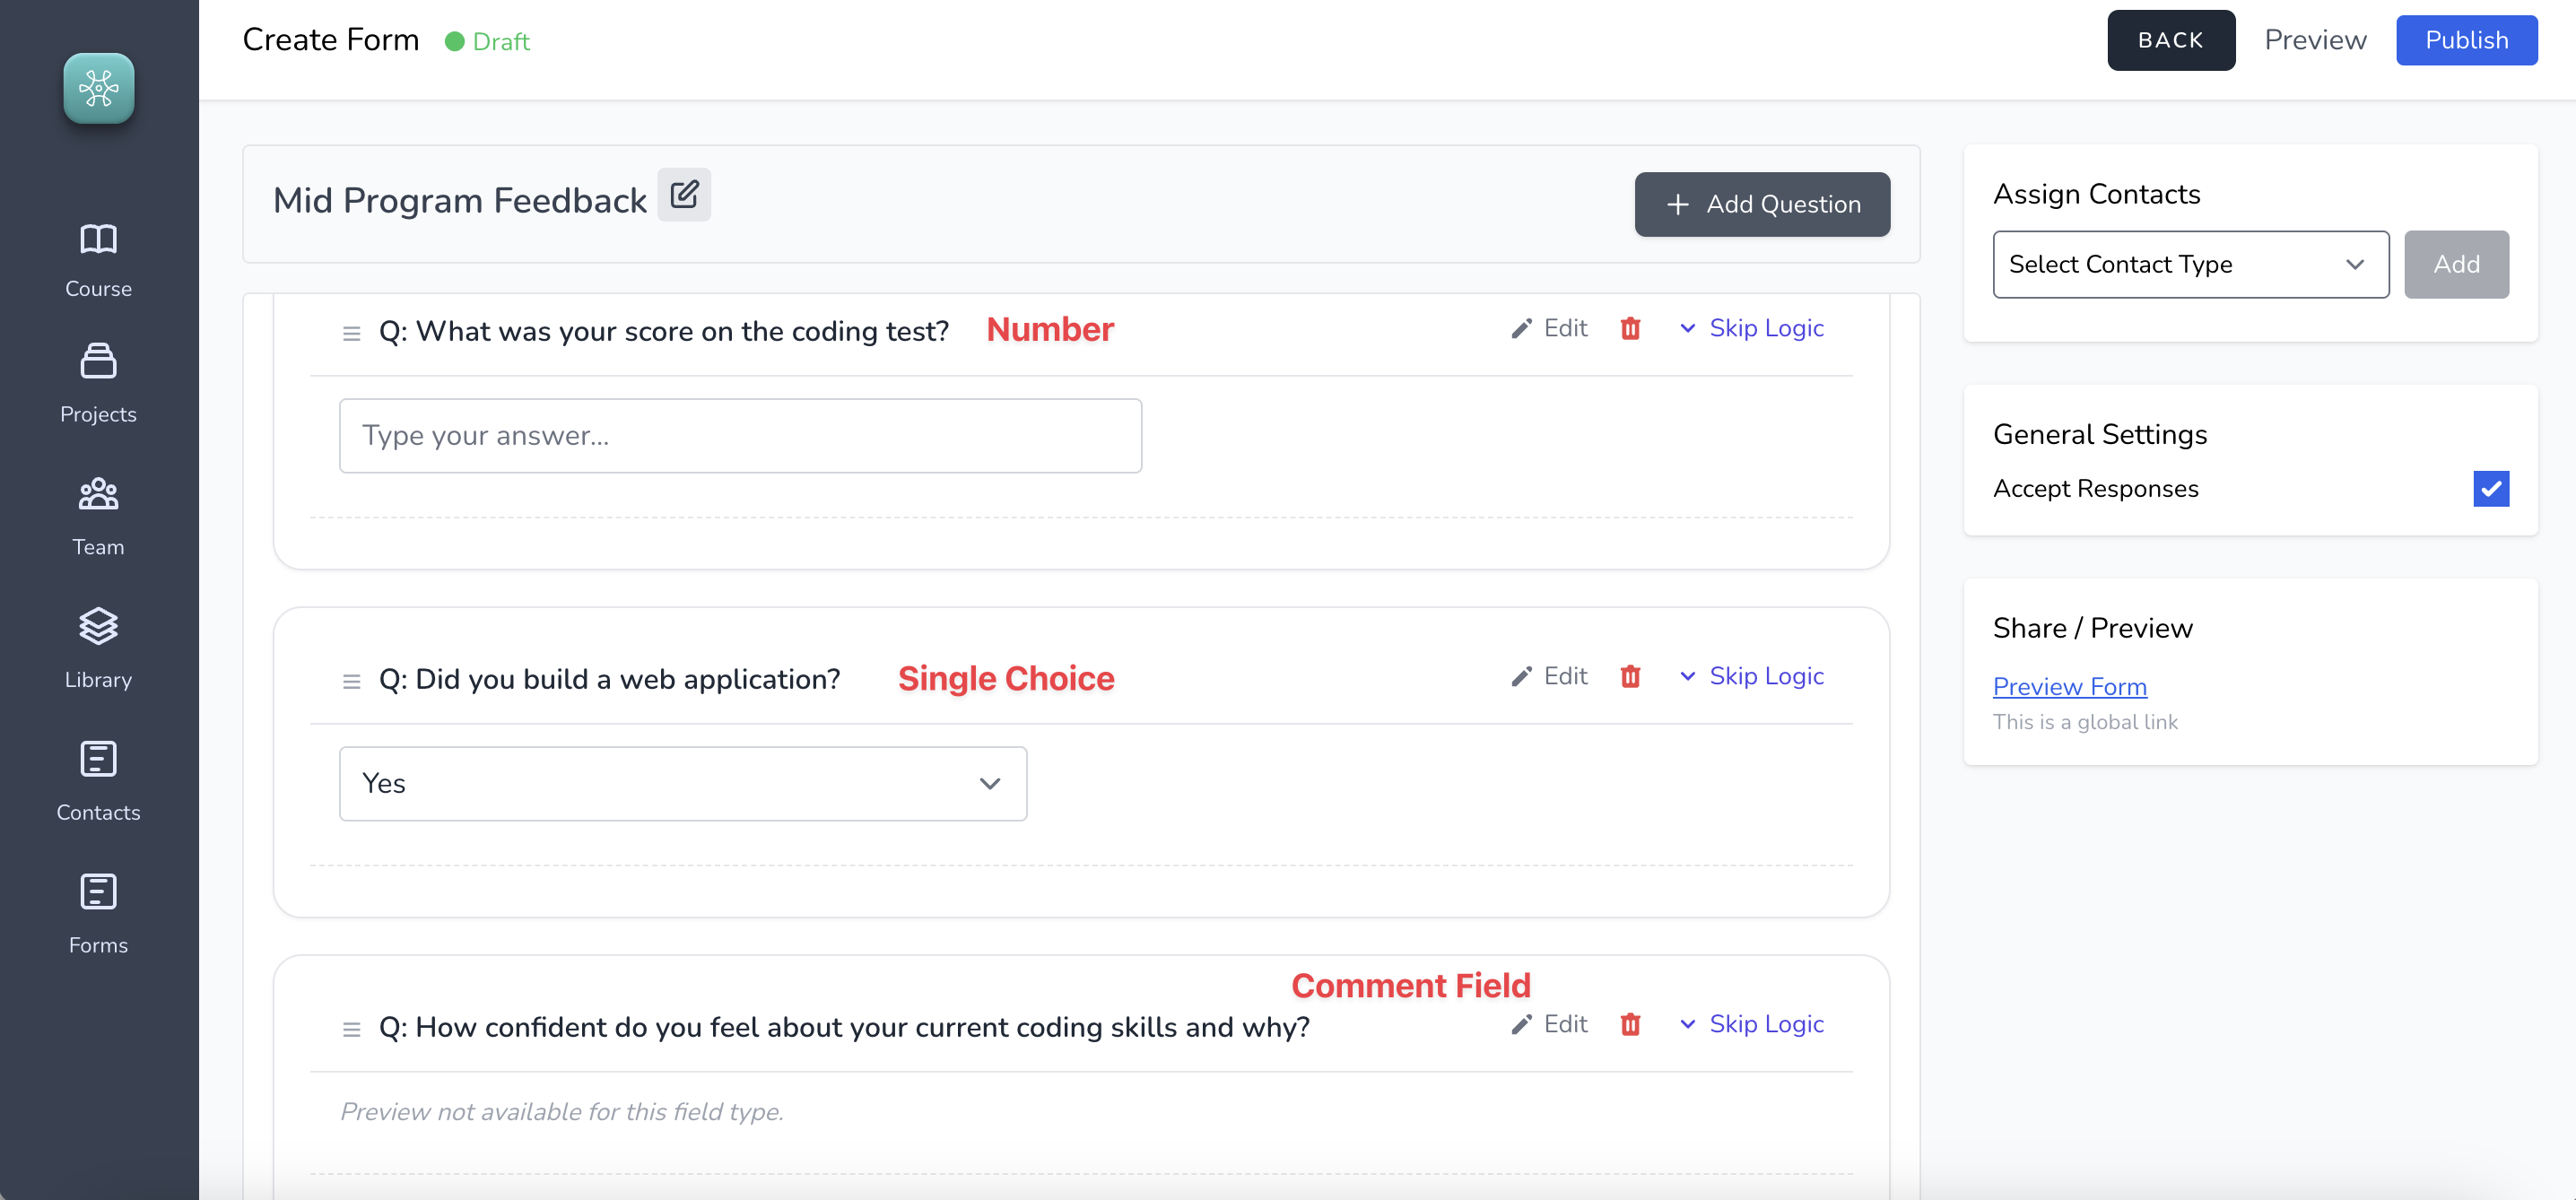Click the BACK button
This screenshot has height=1200, width=2576.
(x=2170, y=40)
